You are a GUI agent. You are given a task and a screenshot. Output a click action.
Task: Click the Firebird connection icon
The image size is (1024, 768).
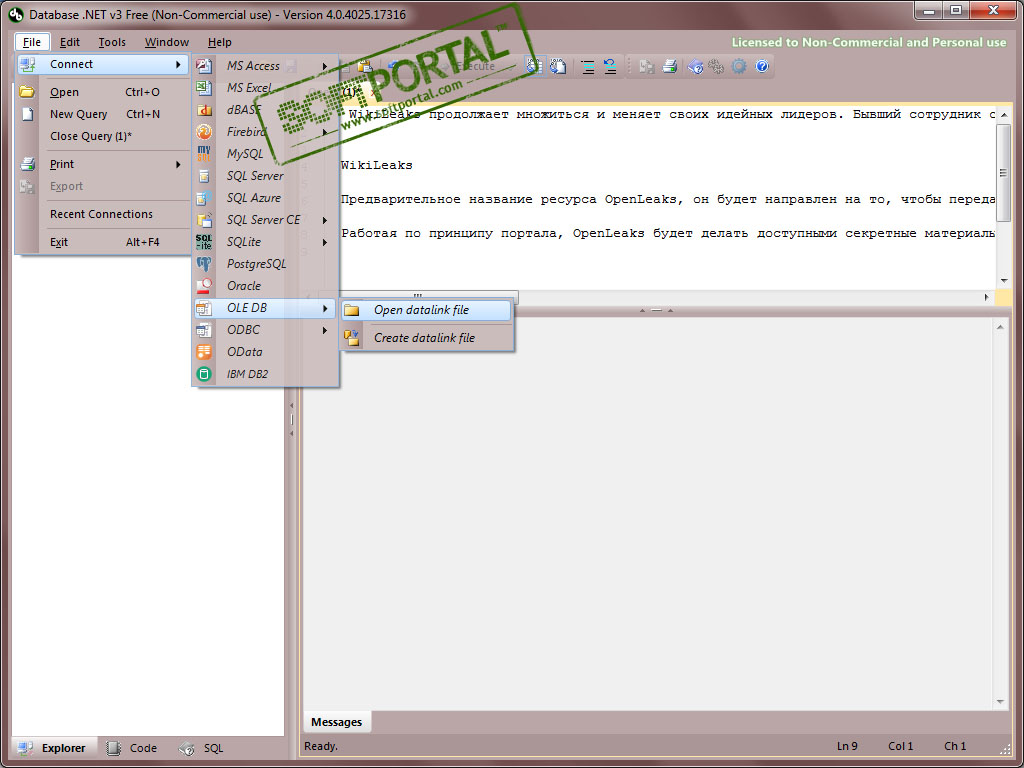pyautogui.click(x=204, y=132)
